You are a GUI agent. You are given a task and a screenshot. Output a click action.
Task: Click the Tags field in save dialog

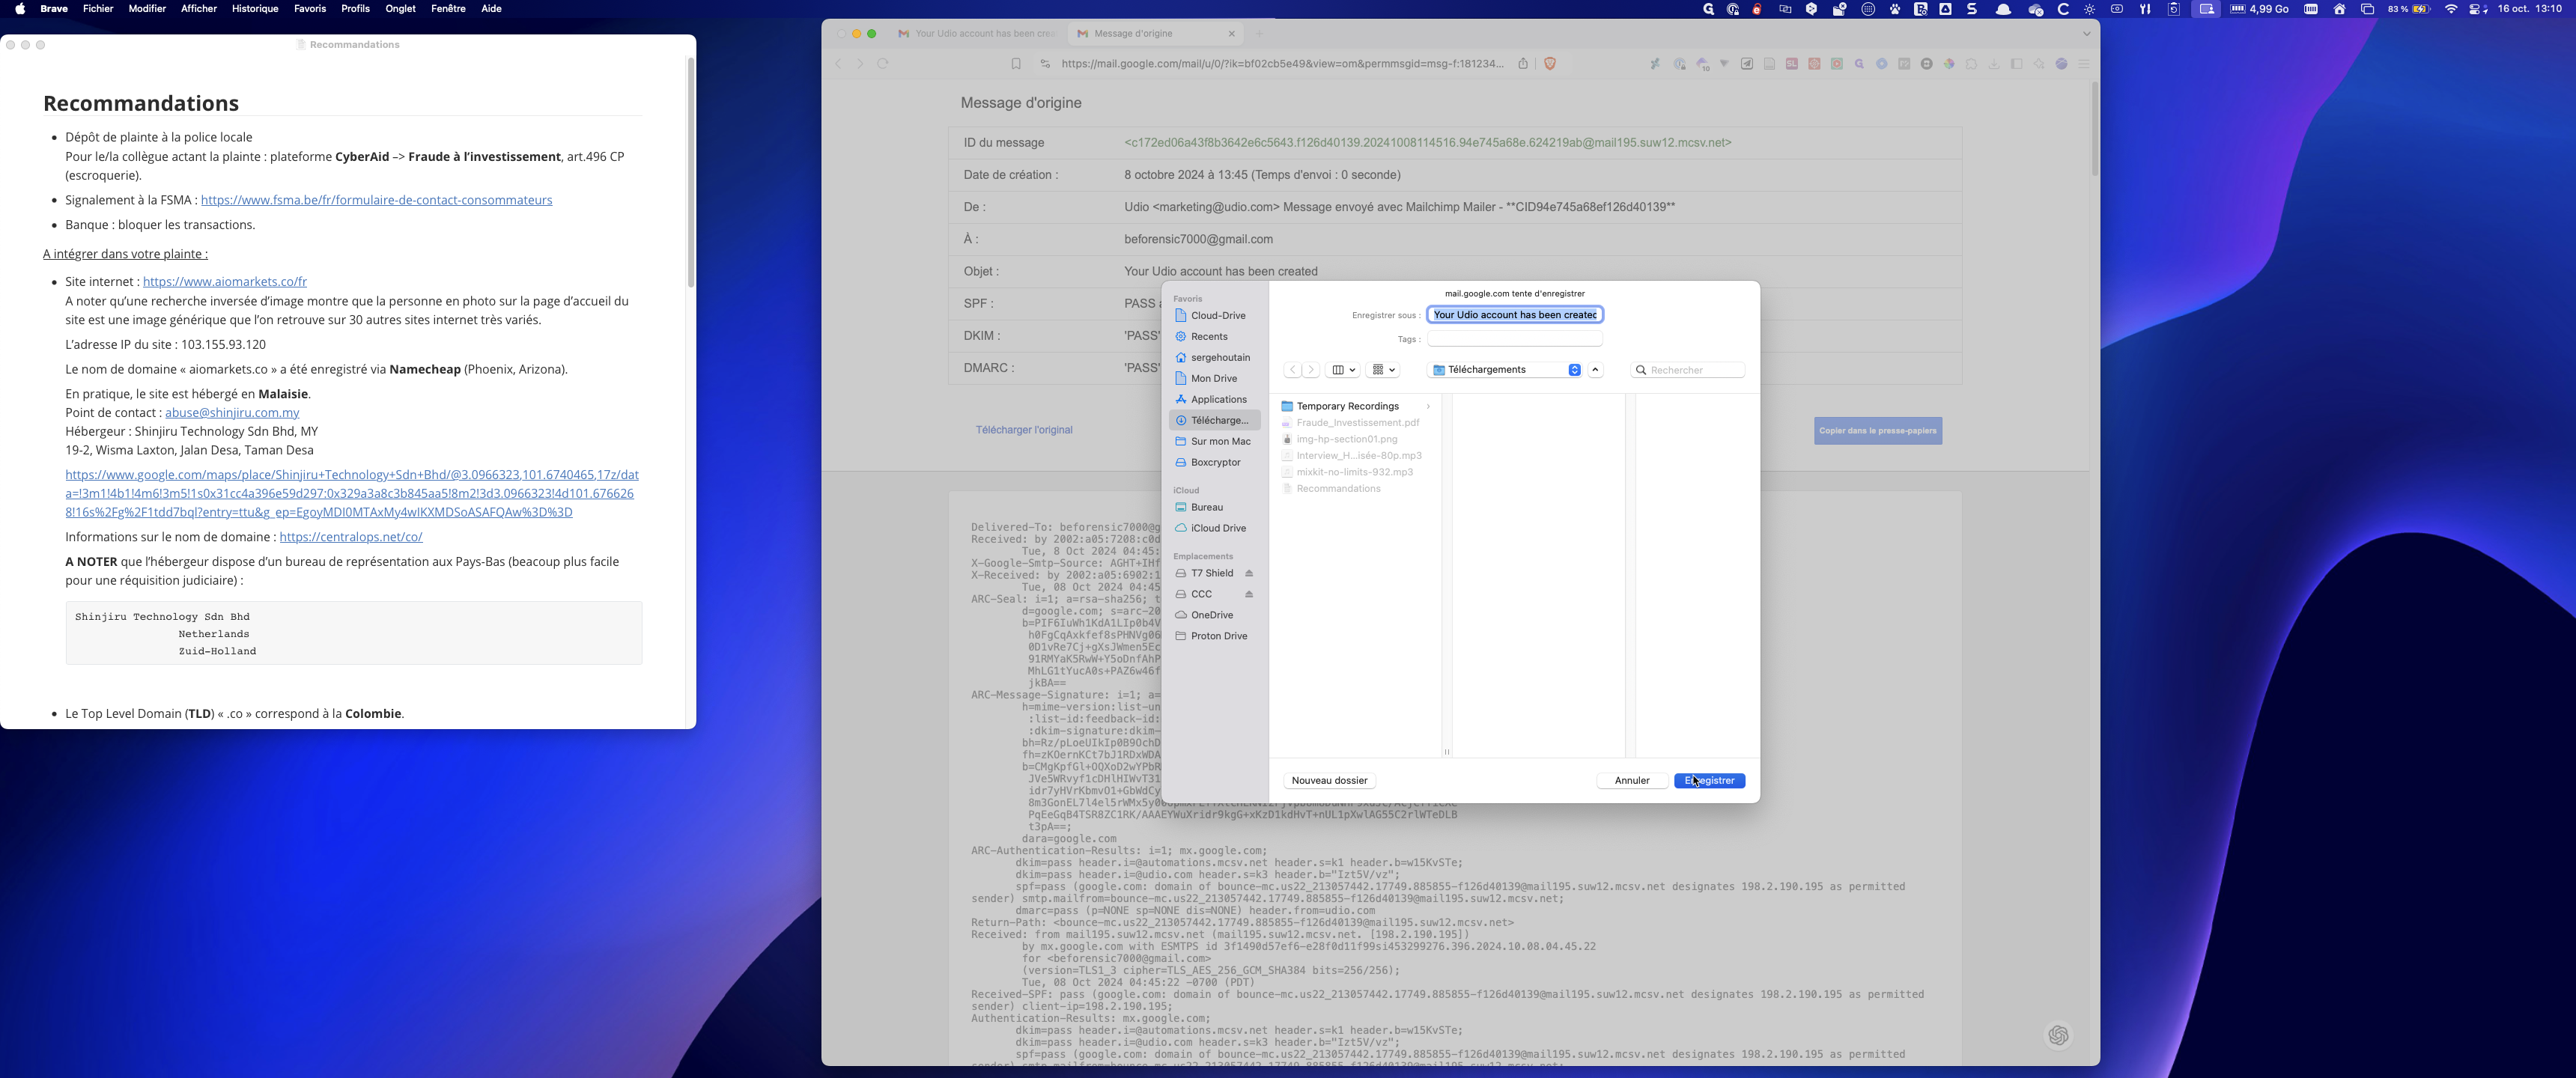click(1514, 339)
